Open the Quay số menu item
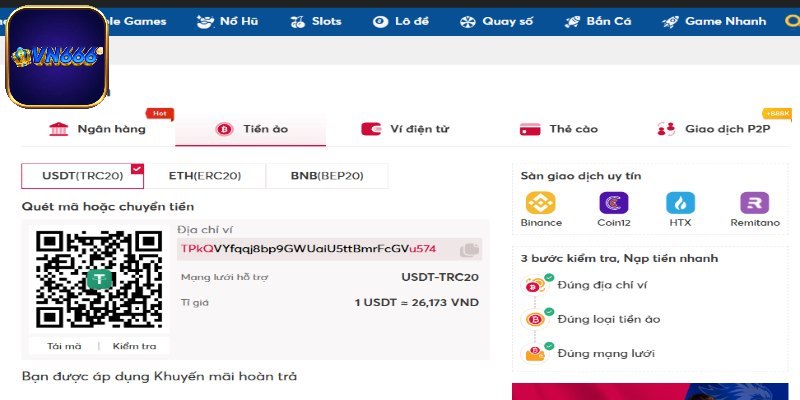Viewport: 800px width, 400px height. tap(496, 21)
